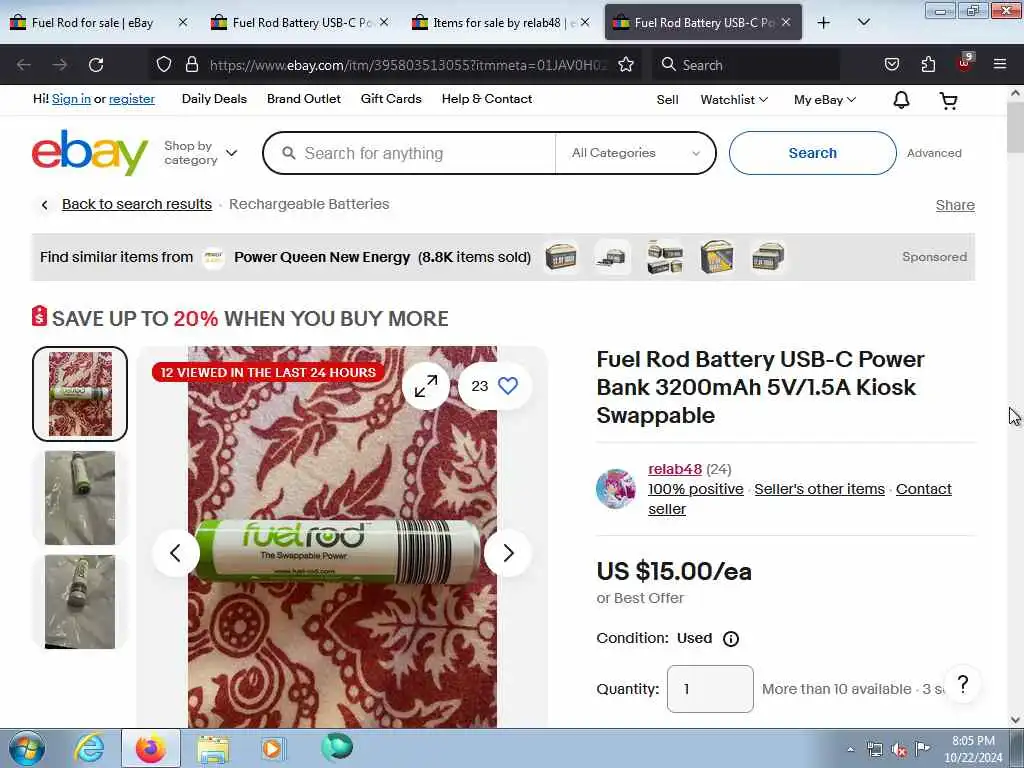Open Seller's other items link
Viewport: 1024px width, 768px height.
coord(820,489)
